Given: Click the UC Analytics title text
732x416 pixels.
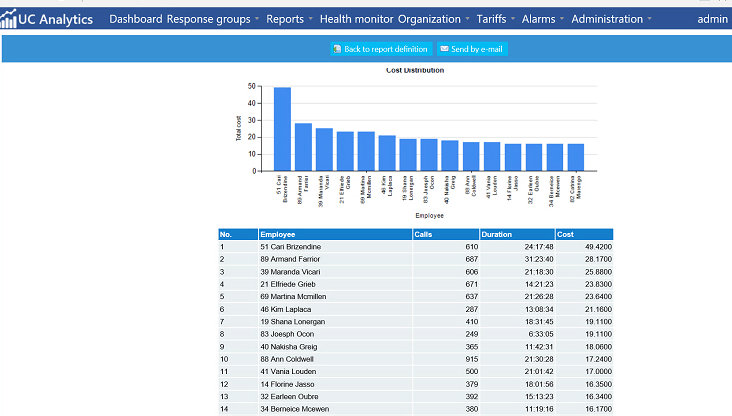Looking at the screenshot, I should pyautogui.click(x=56, y=19).
